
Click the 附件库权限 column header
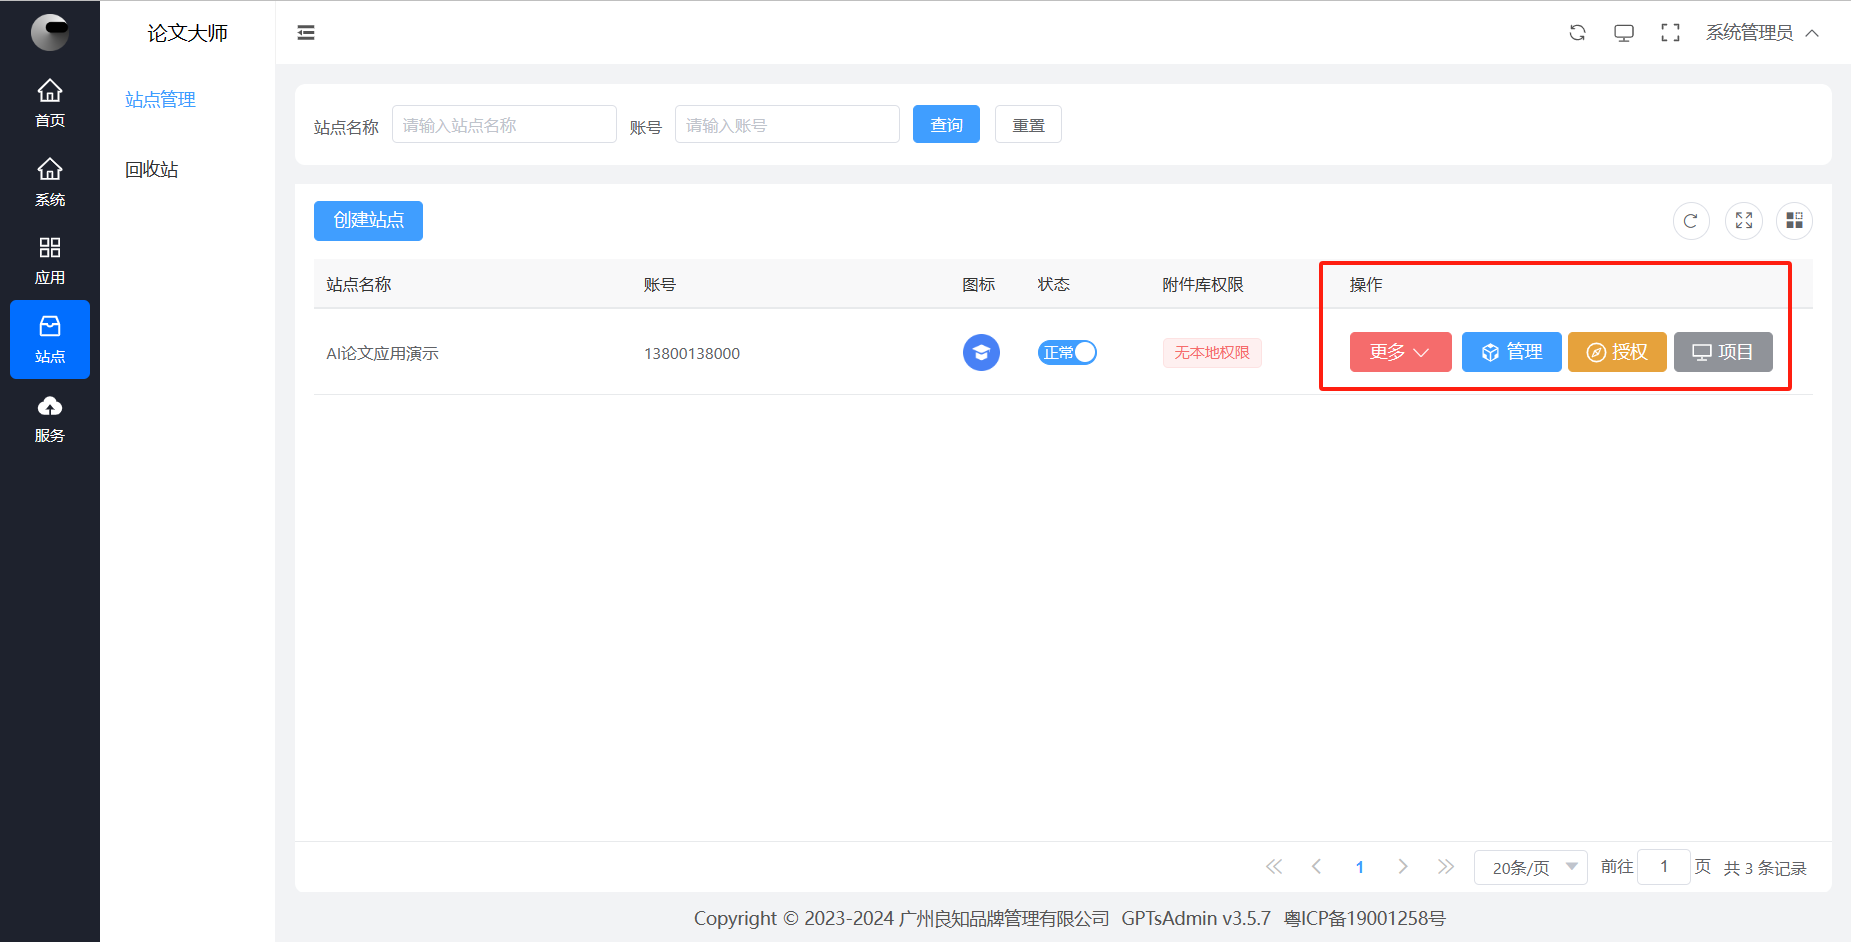[1203, 284]
